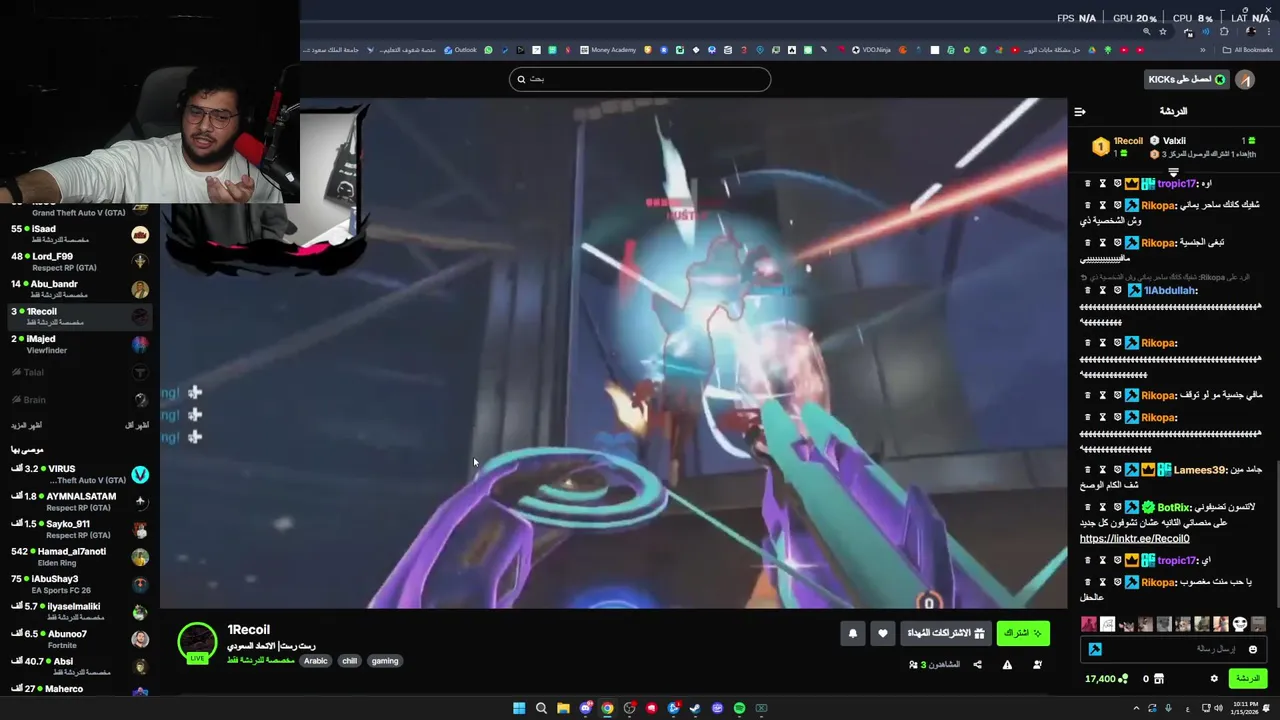This screenshot has height=720, width=1280.
Task: Click 1lAbdullah username in chat
Action: pyautogui.click(x=1168, y=291)
